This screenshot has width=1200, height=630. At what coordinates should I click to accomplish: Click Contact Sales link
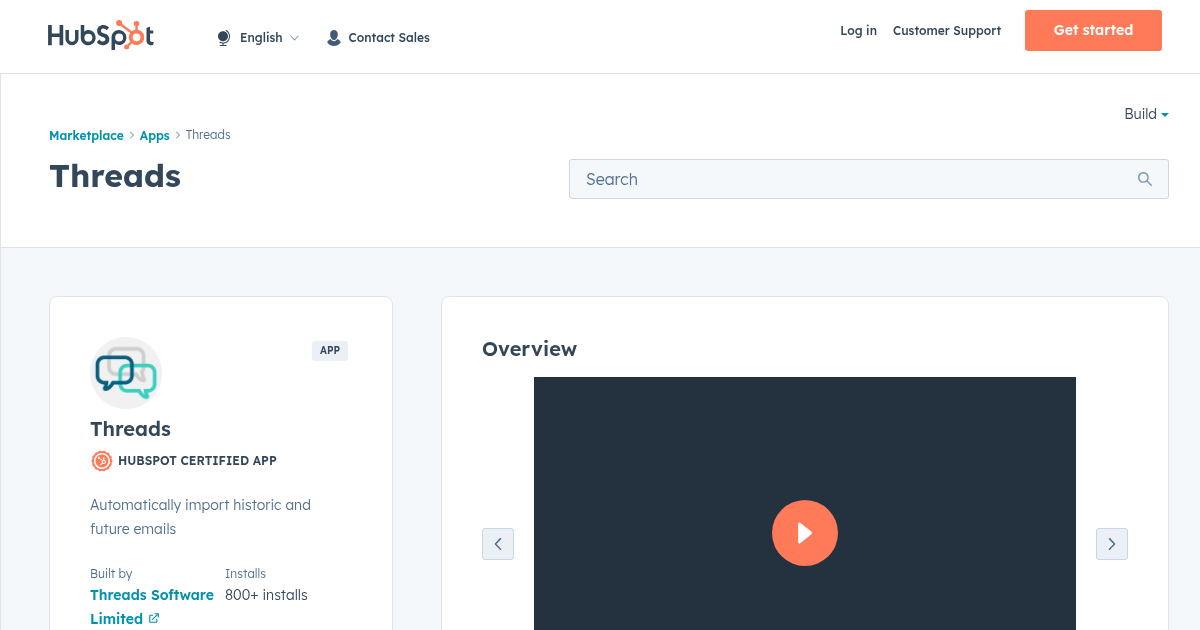(x=388, y=38)
